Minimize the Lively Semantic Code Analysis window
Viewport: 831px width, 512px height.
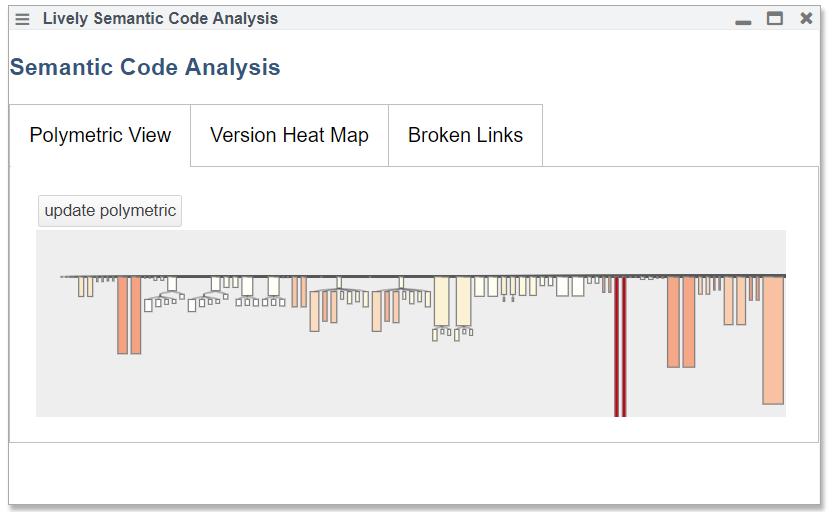(743, 20)
